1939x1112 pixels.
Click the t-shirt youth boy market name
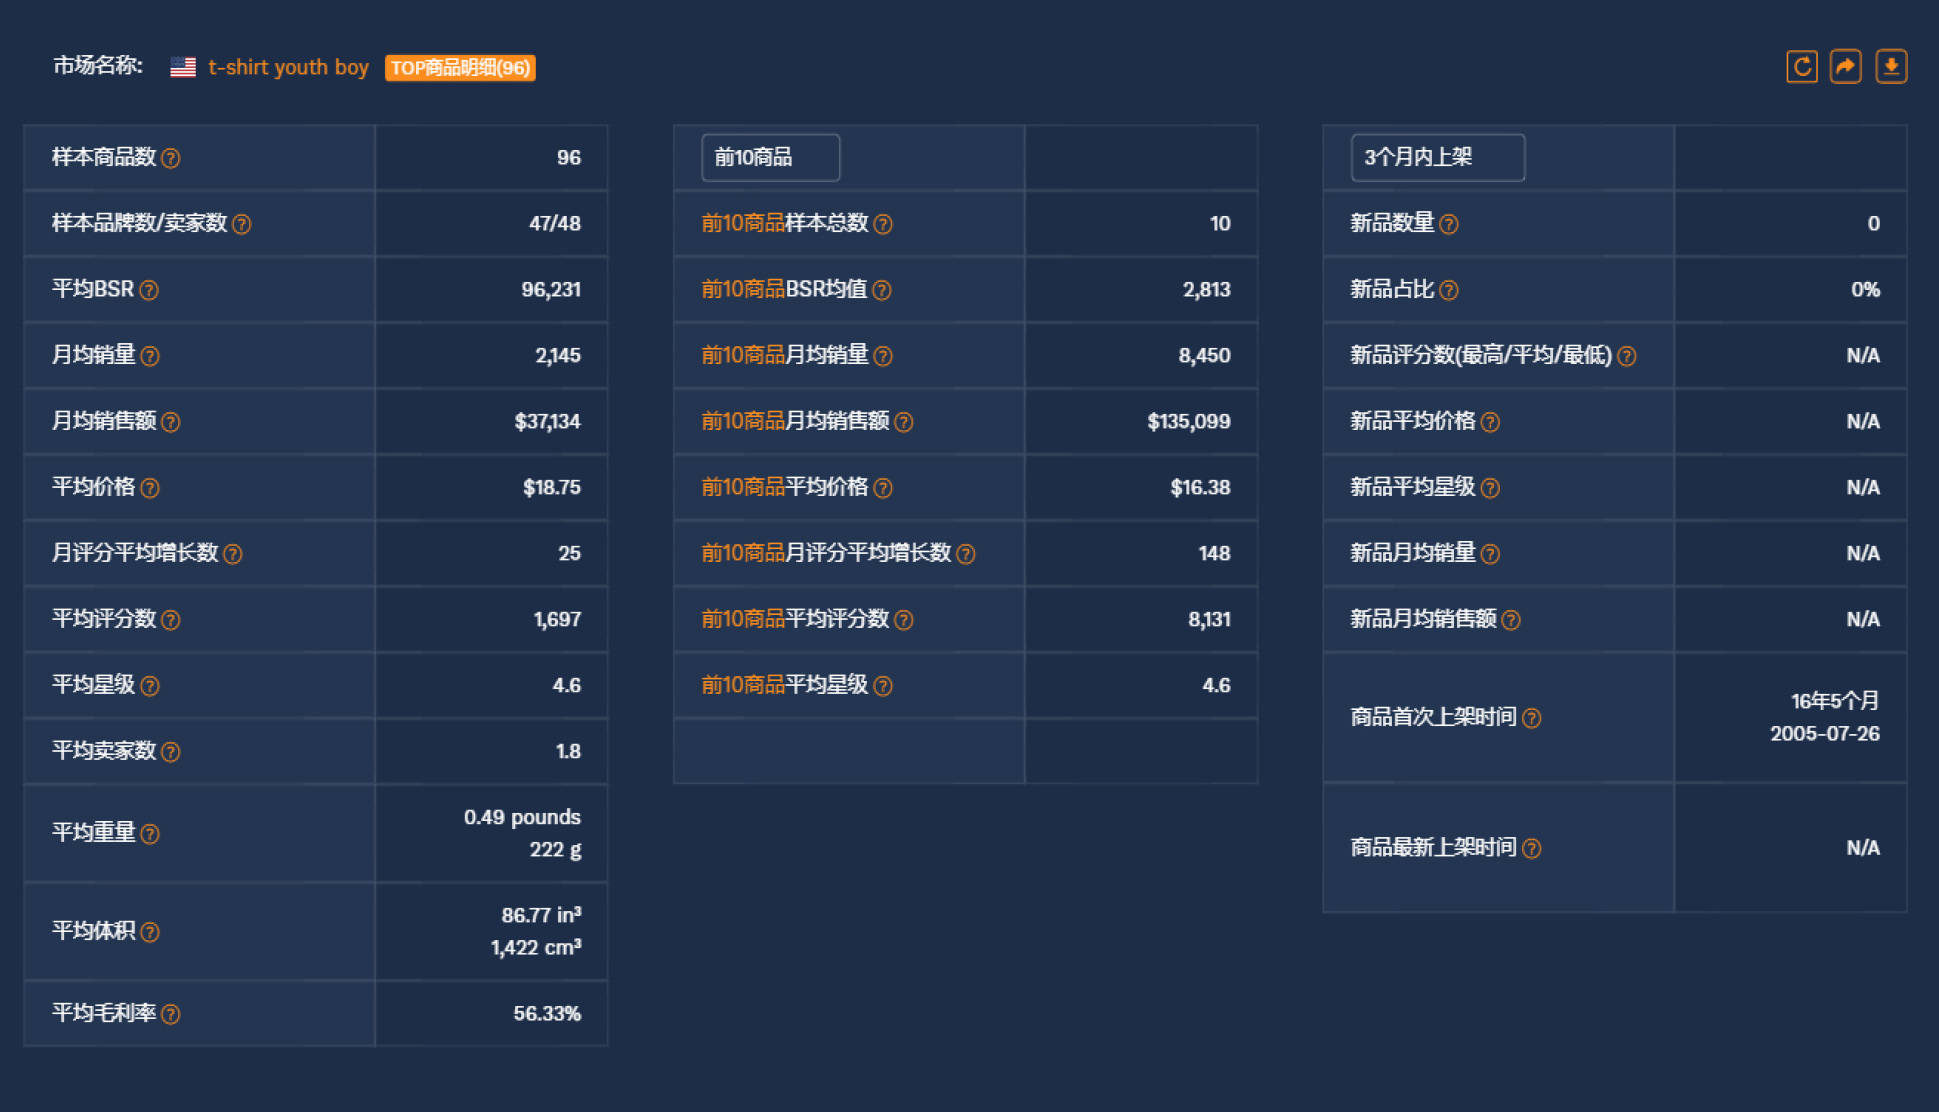[x=288, y=67]
